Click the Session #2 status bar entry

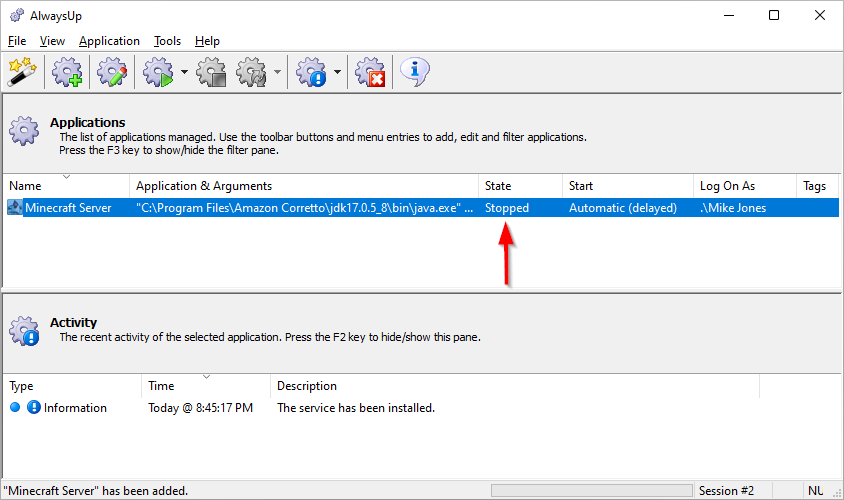[726, 491]
